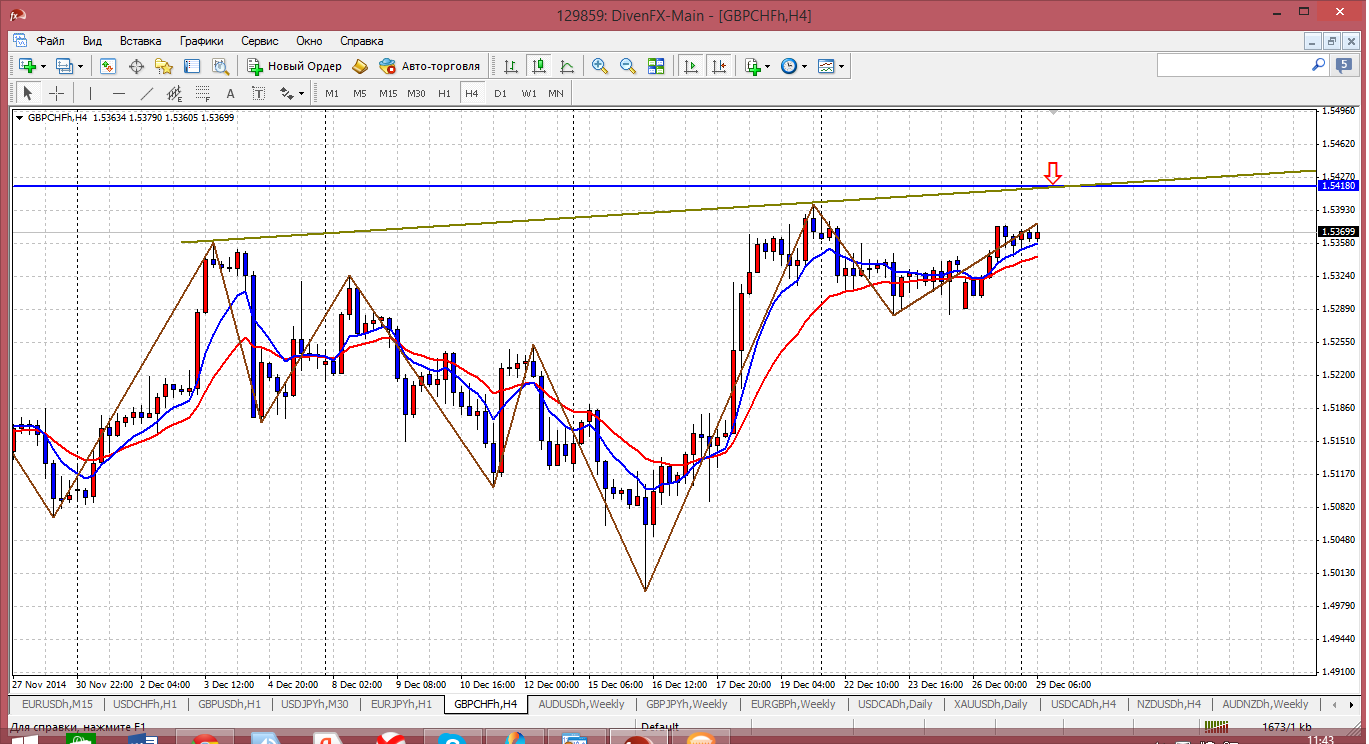Toggle the chart auto scroll button
Screen dimensions: 1369x744
(690, 66)
